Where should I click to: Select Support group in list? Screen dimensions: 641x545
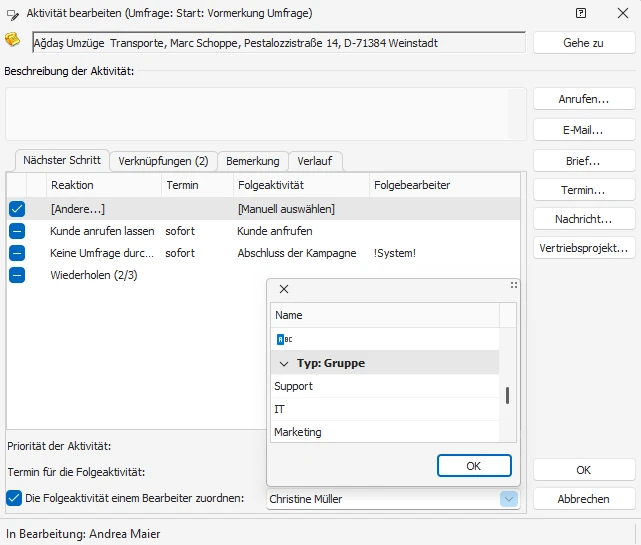click(x=385, y=386)
